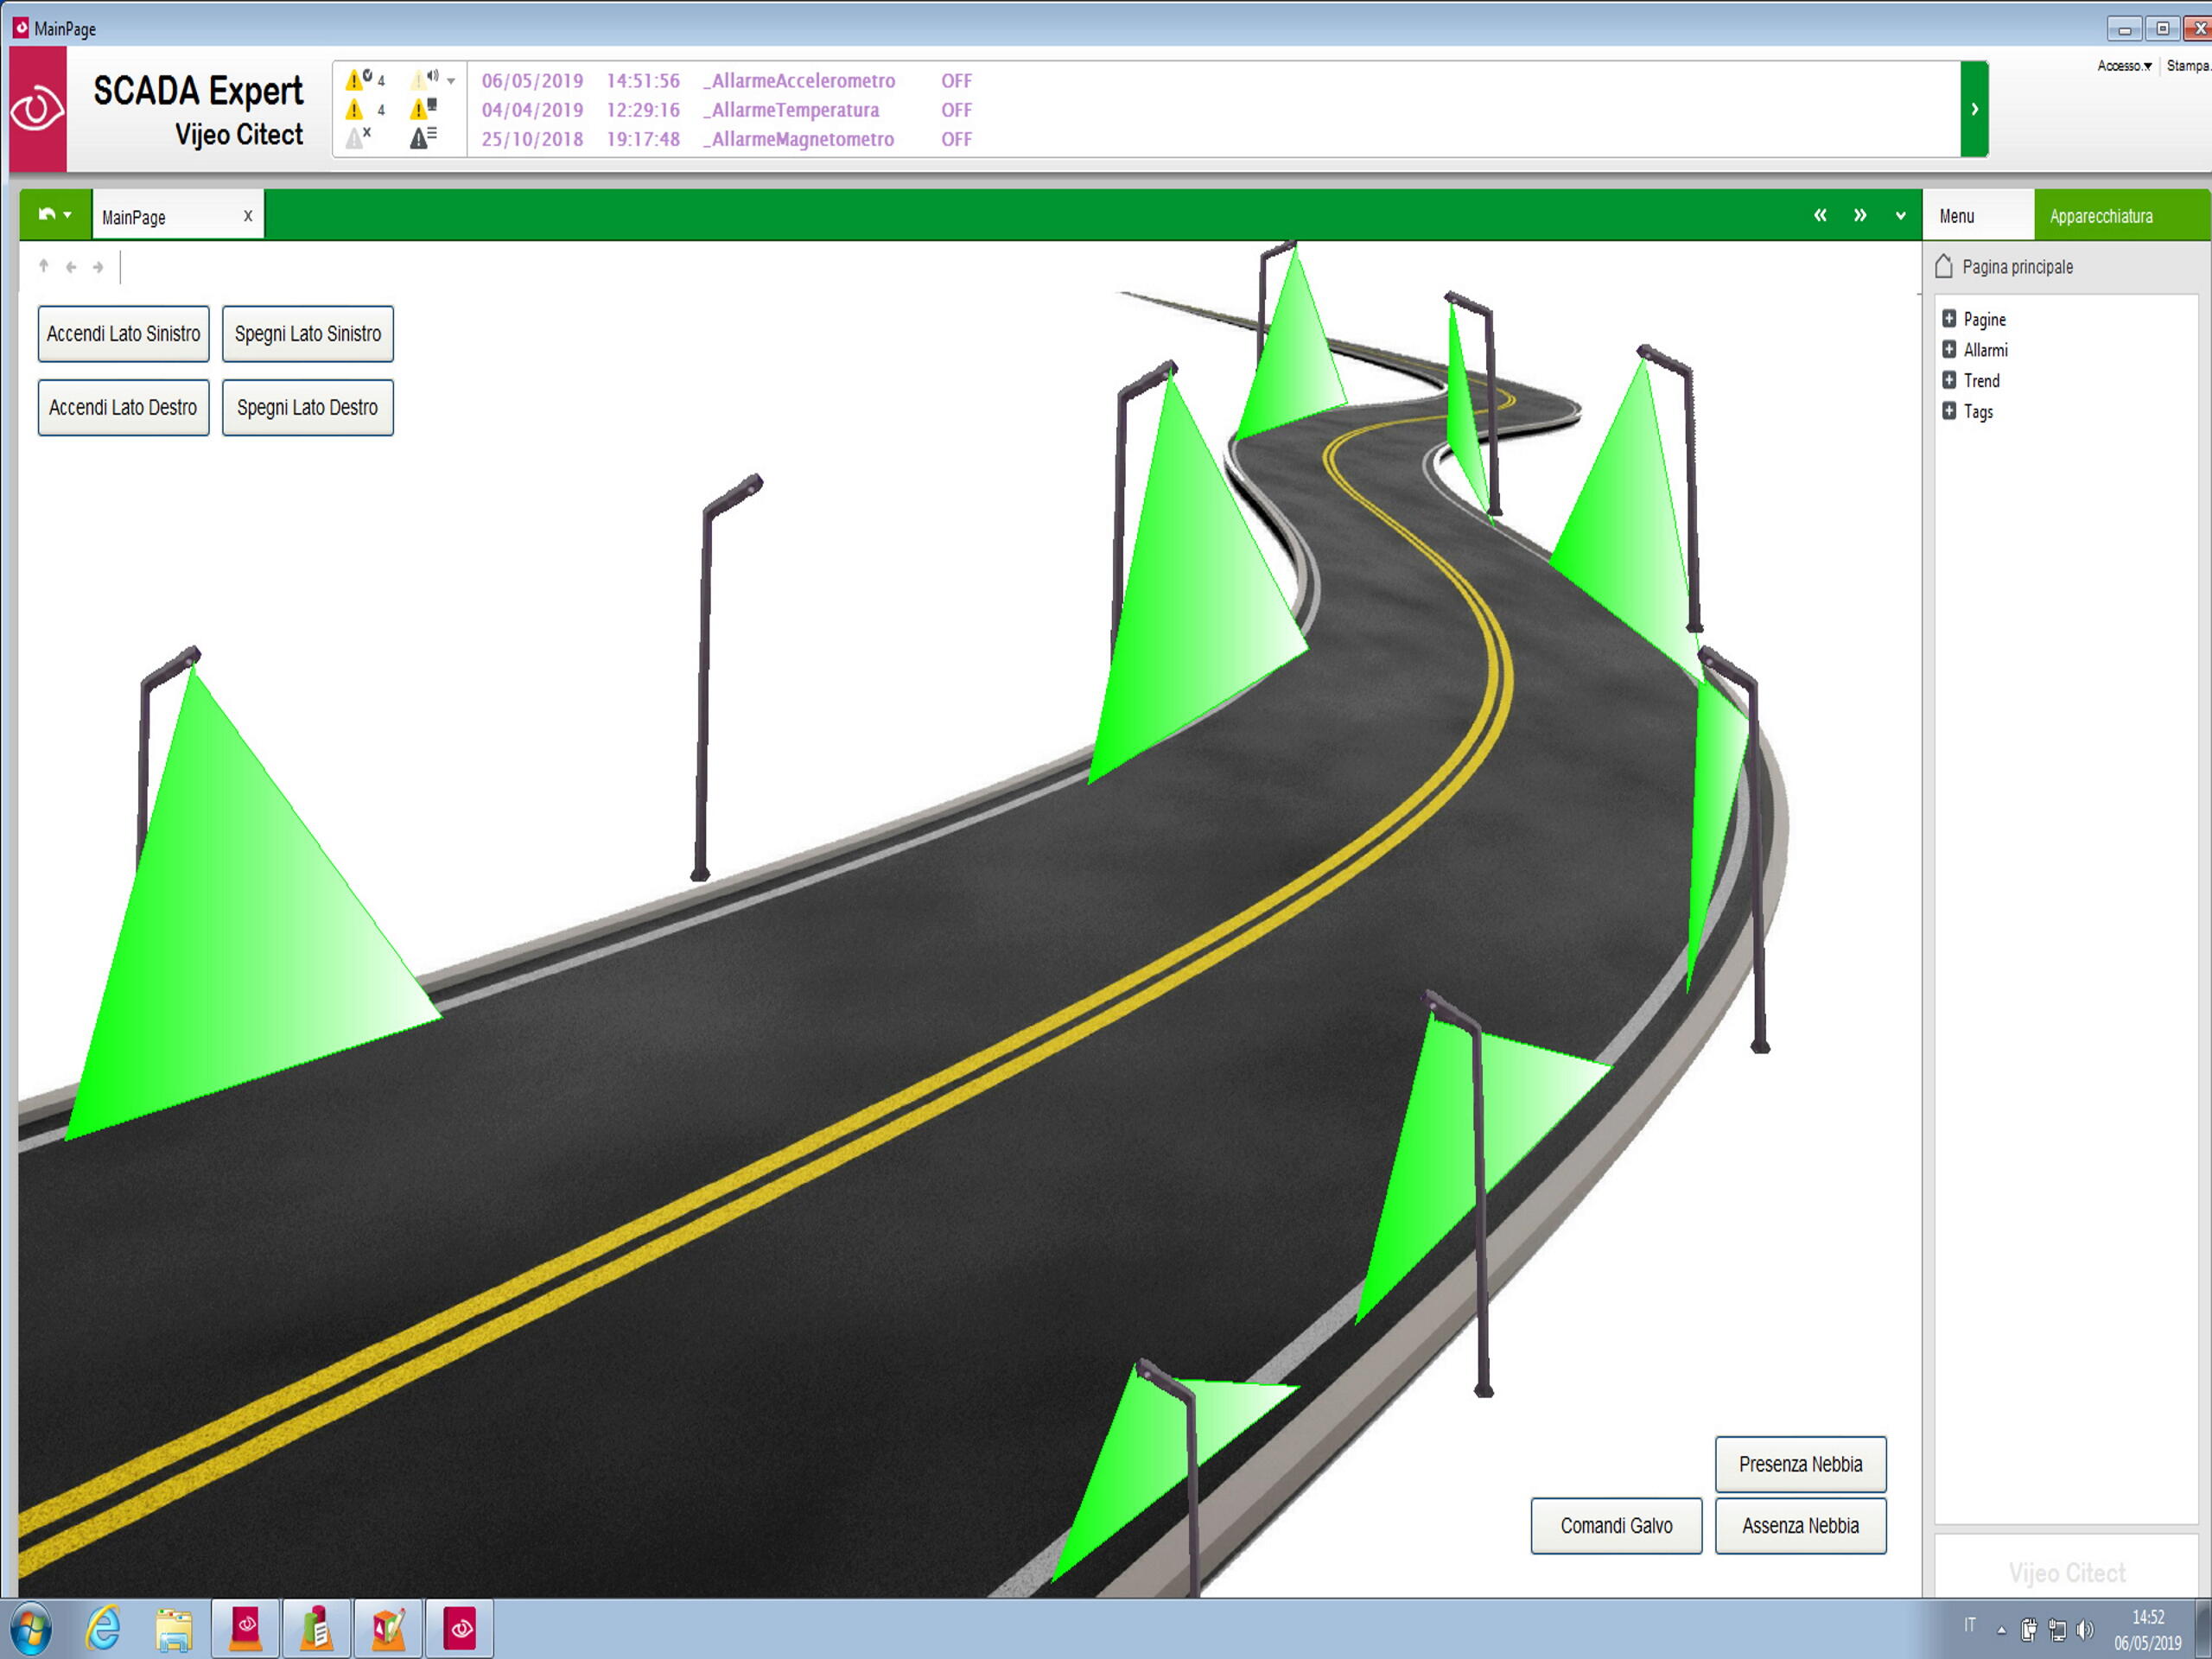
Task: Select the Menu tab
Action: [1957, 216]
